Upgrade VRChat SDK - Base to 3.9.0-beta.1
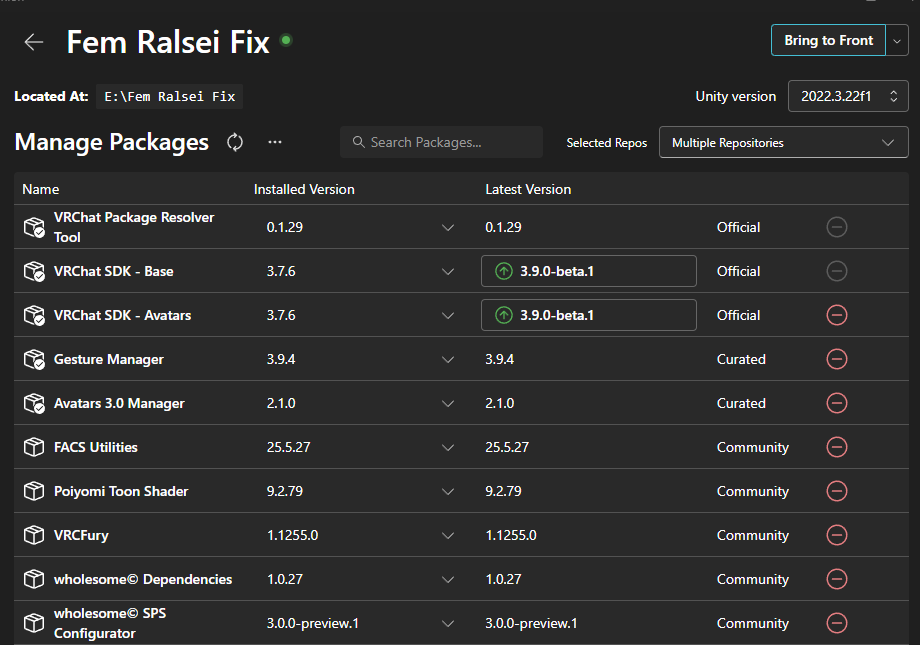 click(x=588, y=271)
